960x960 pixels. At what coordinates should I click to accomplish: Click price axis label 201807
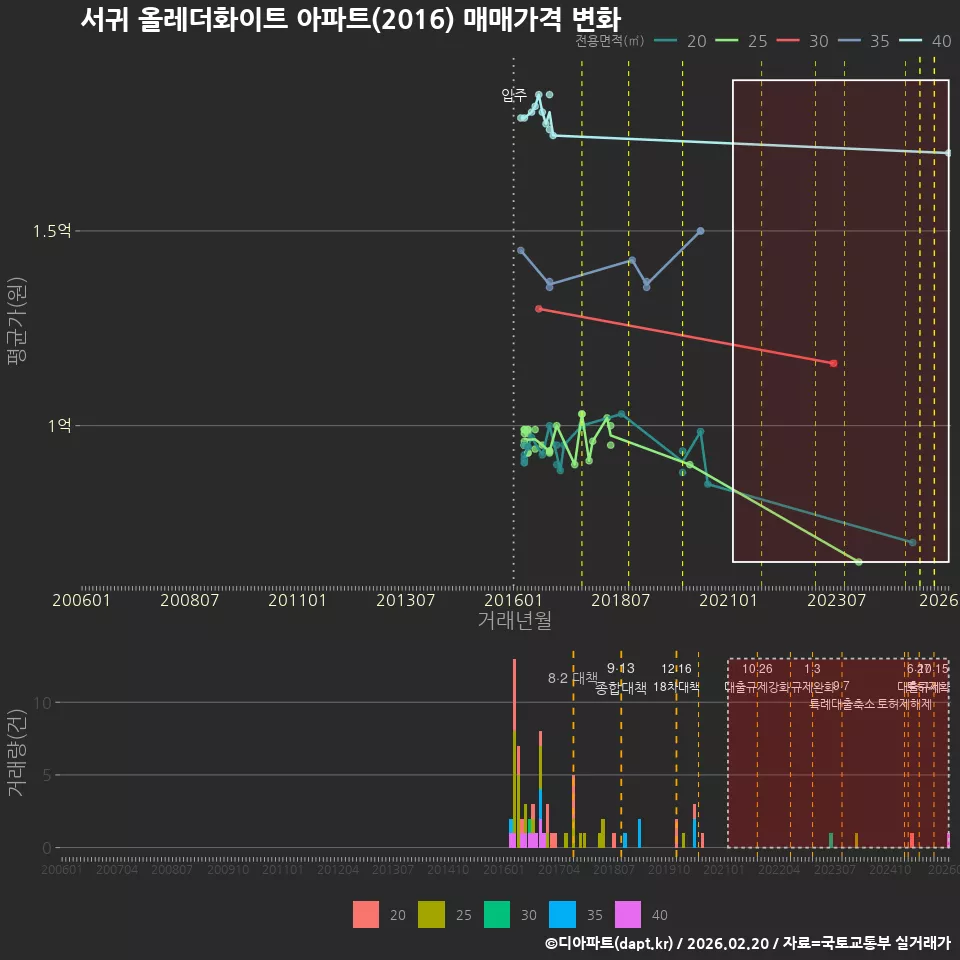pos(621,600)
